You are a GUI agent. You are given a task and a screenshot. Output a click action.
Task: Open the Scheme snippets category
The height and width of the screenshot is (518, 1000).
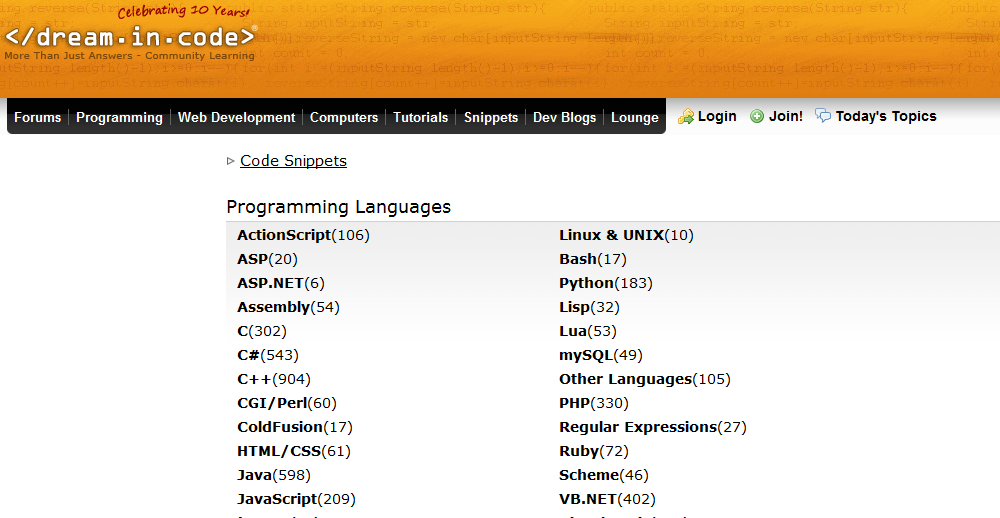pos(589,475)
